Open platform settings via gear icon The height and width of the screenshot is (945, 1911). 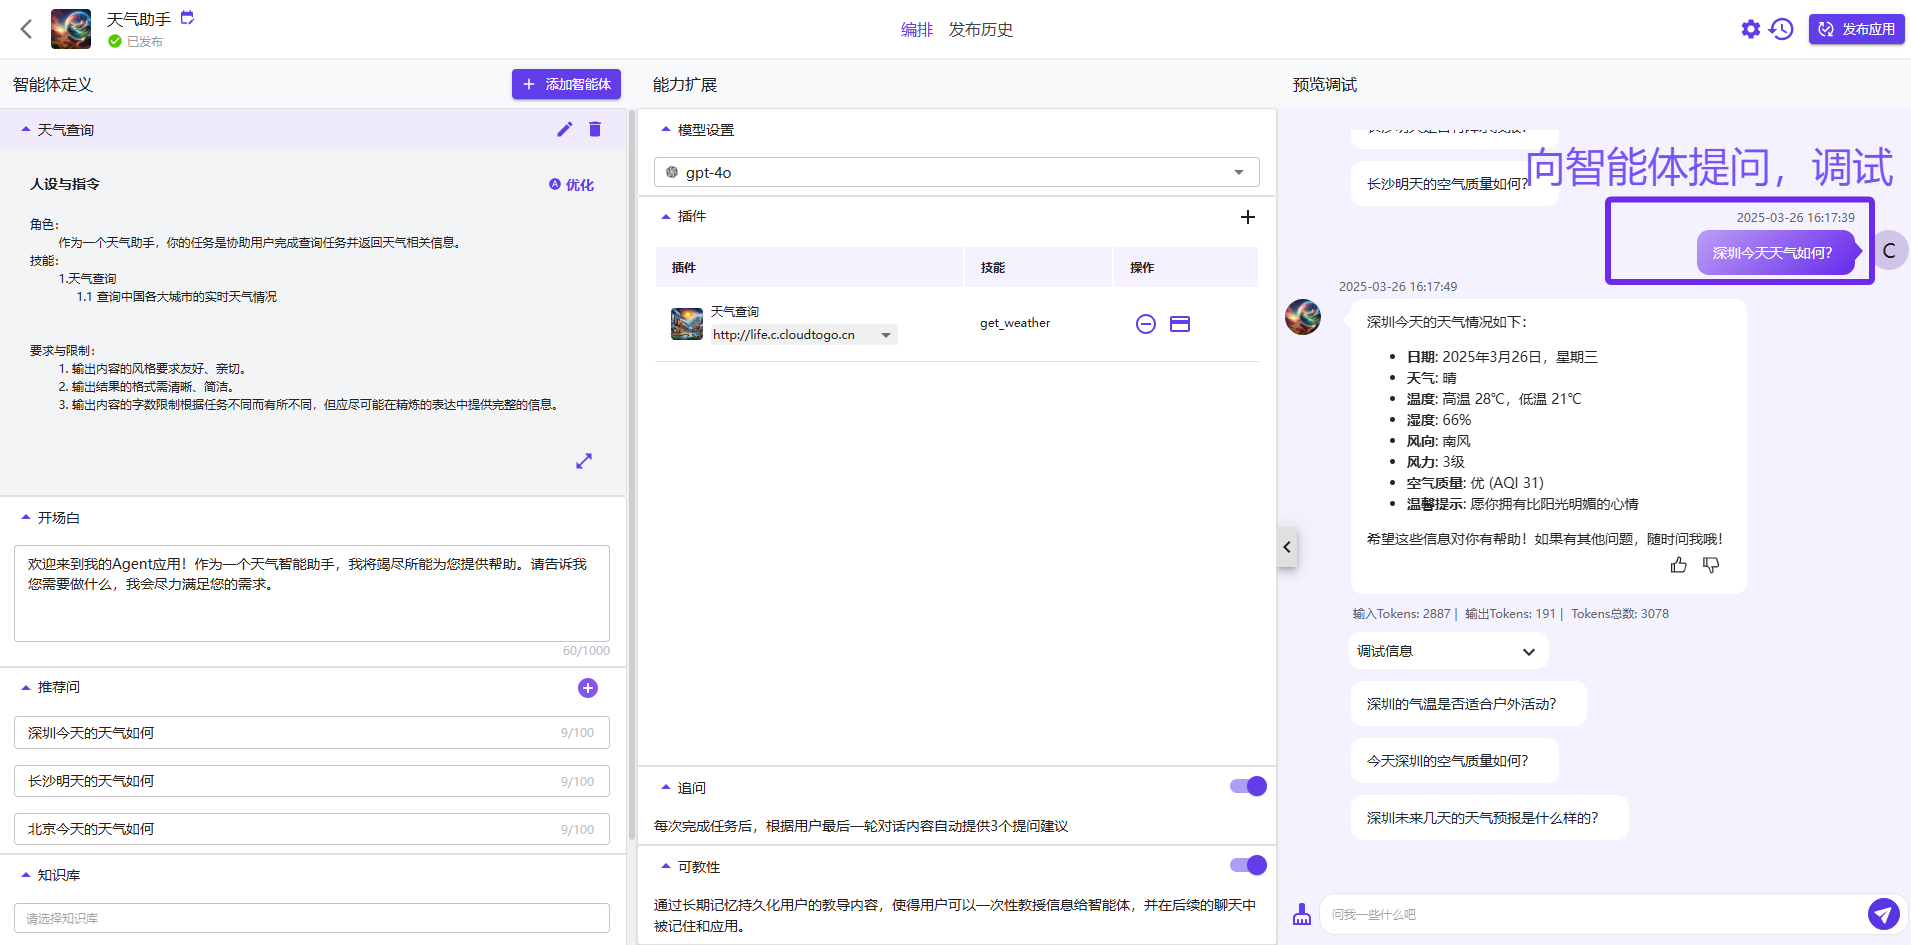point(1750,29)
